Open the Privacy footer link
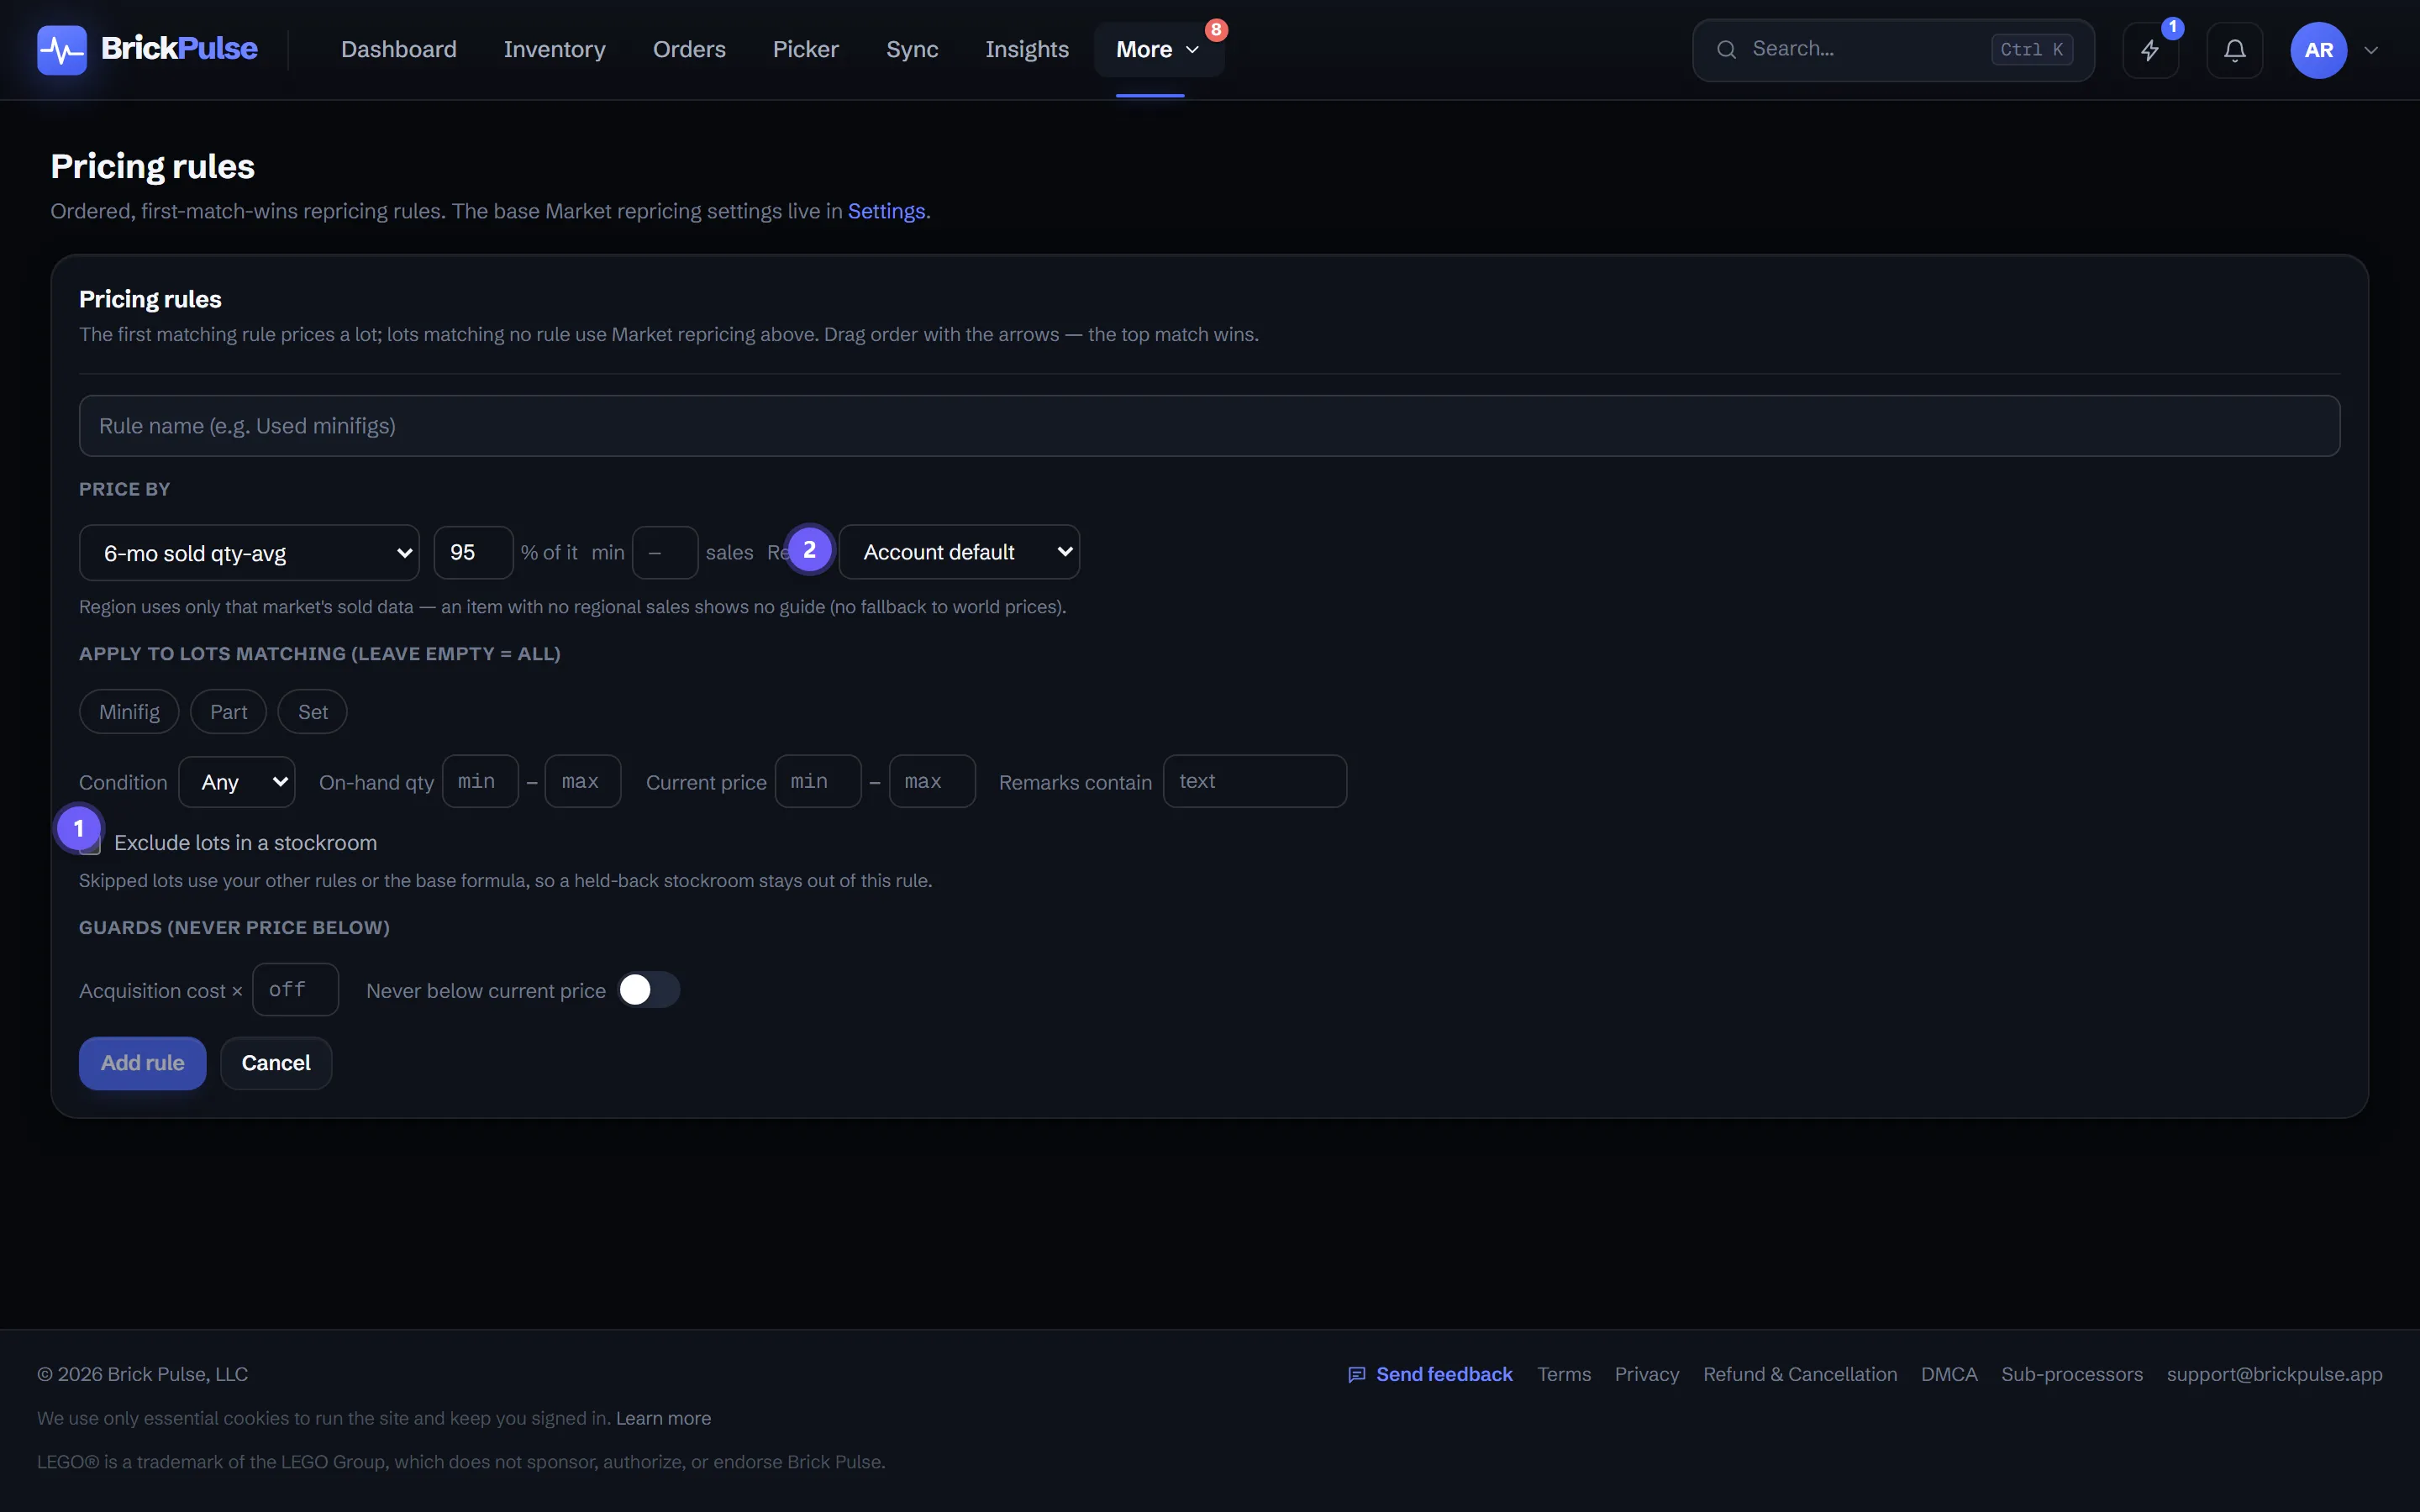 click(x=1646, y=1375)
